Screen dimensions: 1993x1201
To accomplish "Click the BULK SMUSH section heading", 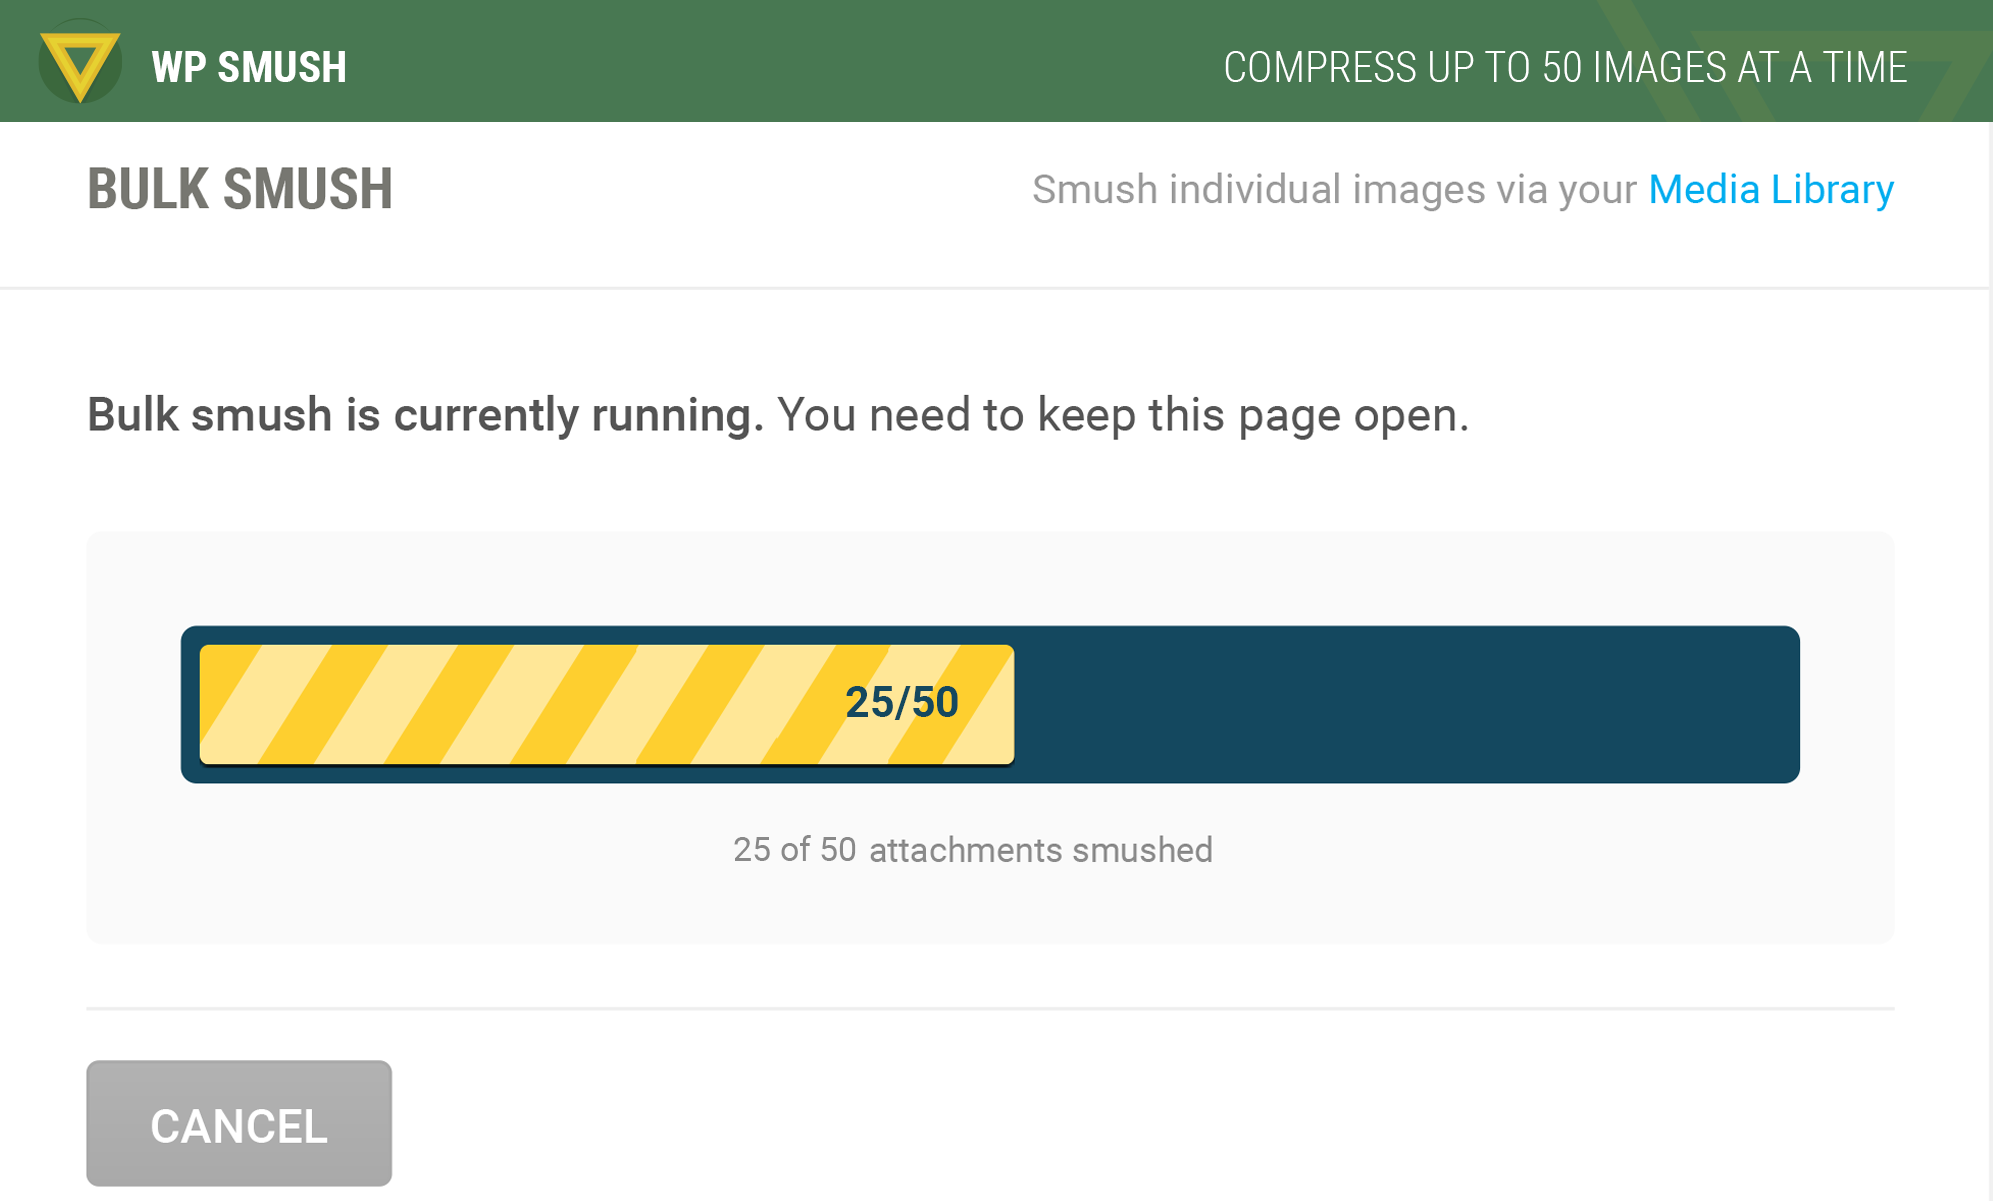I will click(240, 189).
